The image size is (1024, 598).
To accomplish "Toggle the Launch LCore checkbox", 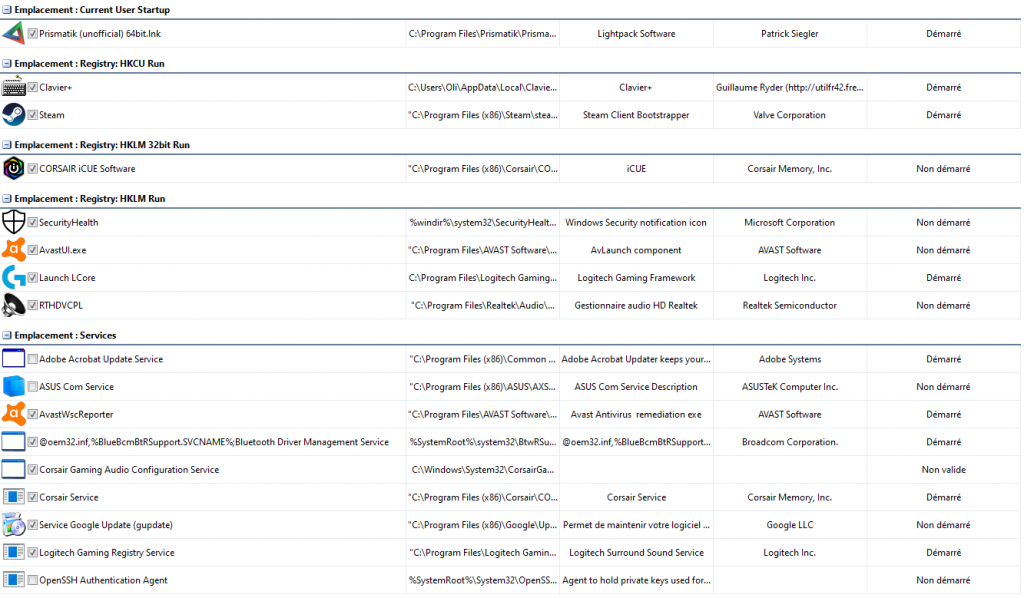I will pos(33,277).
